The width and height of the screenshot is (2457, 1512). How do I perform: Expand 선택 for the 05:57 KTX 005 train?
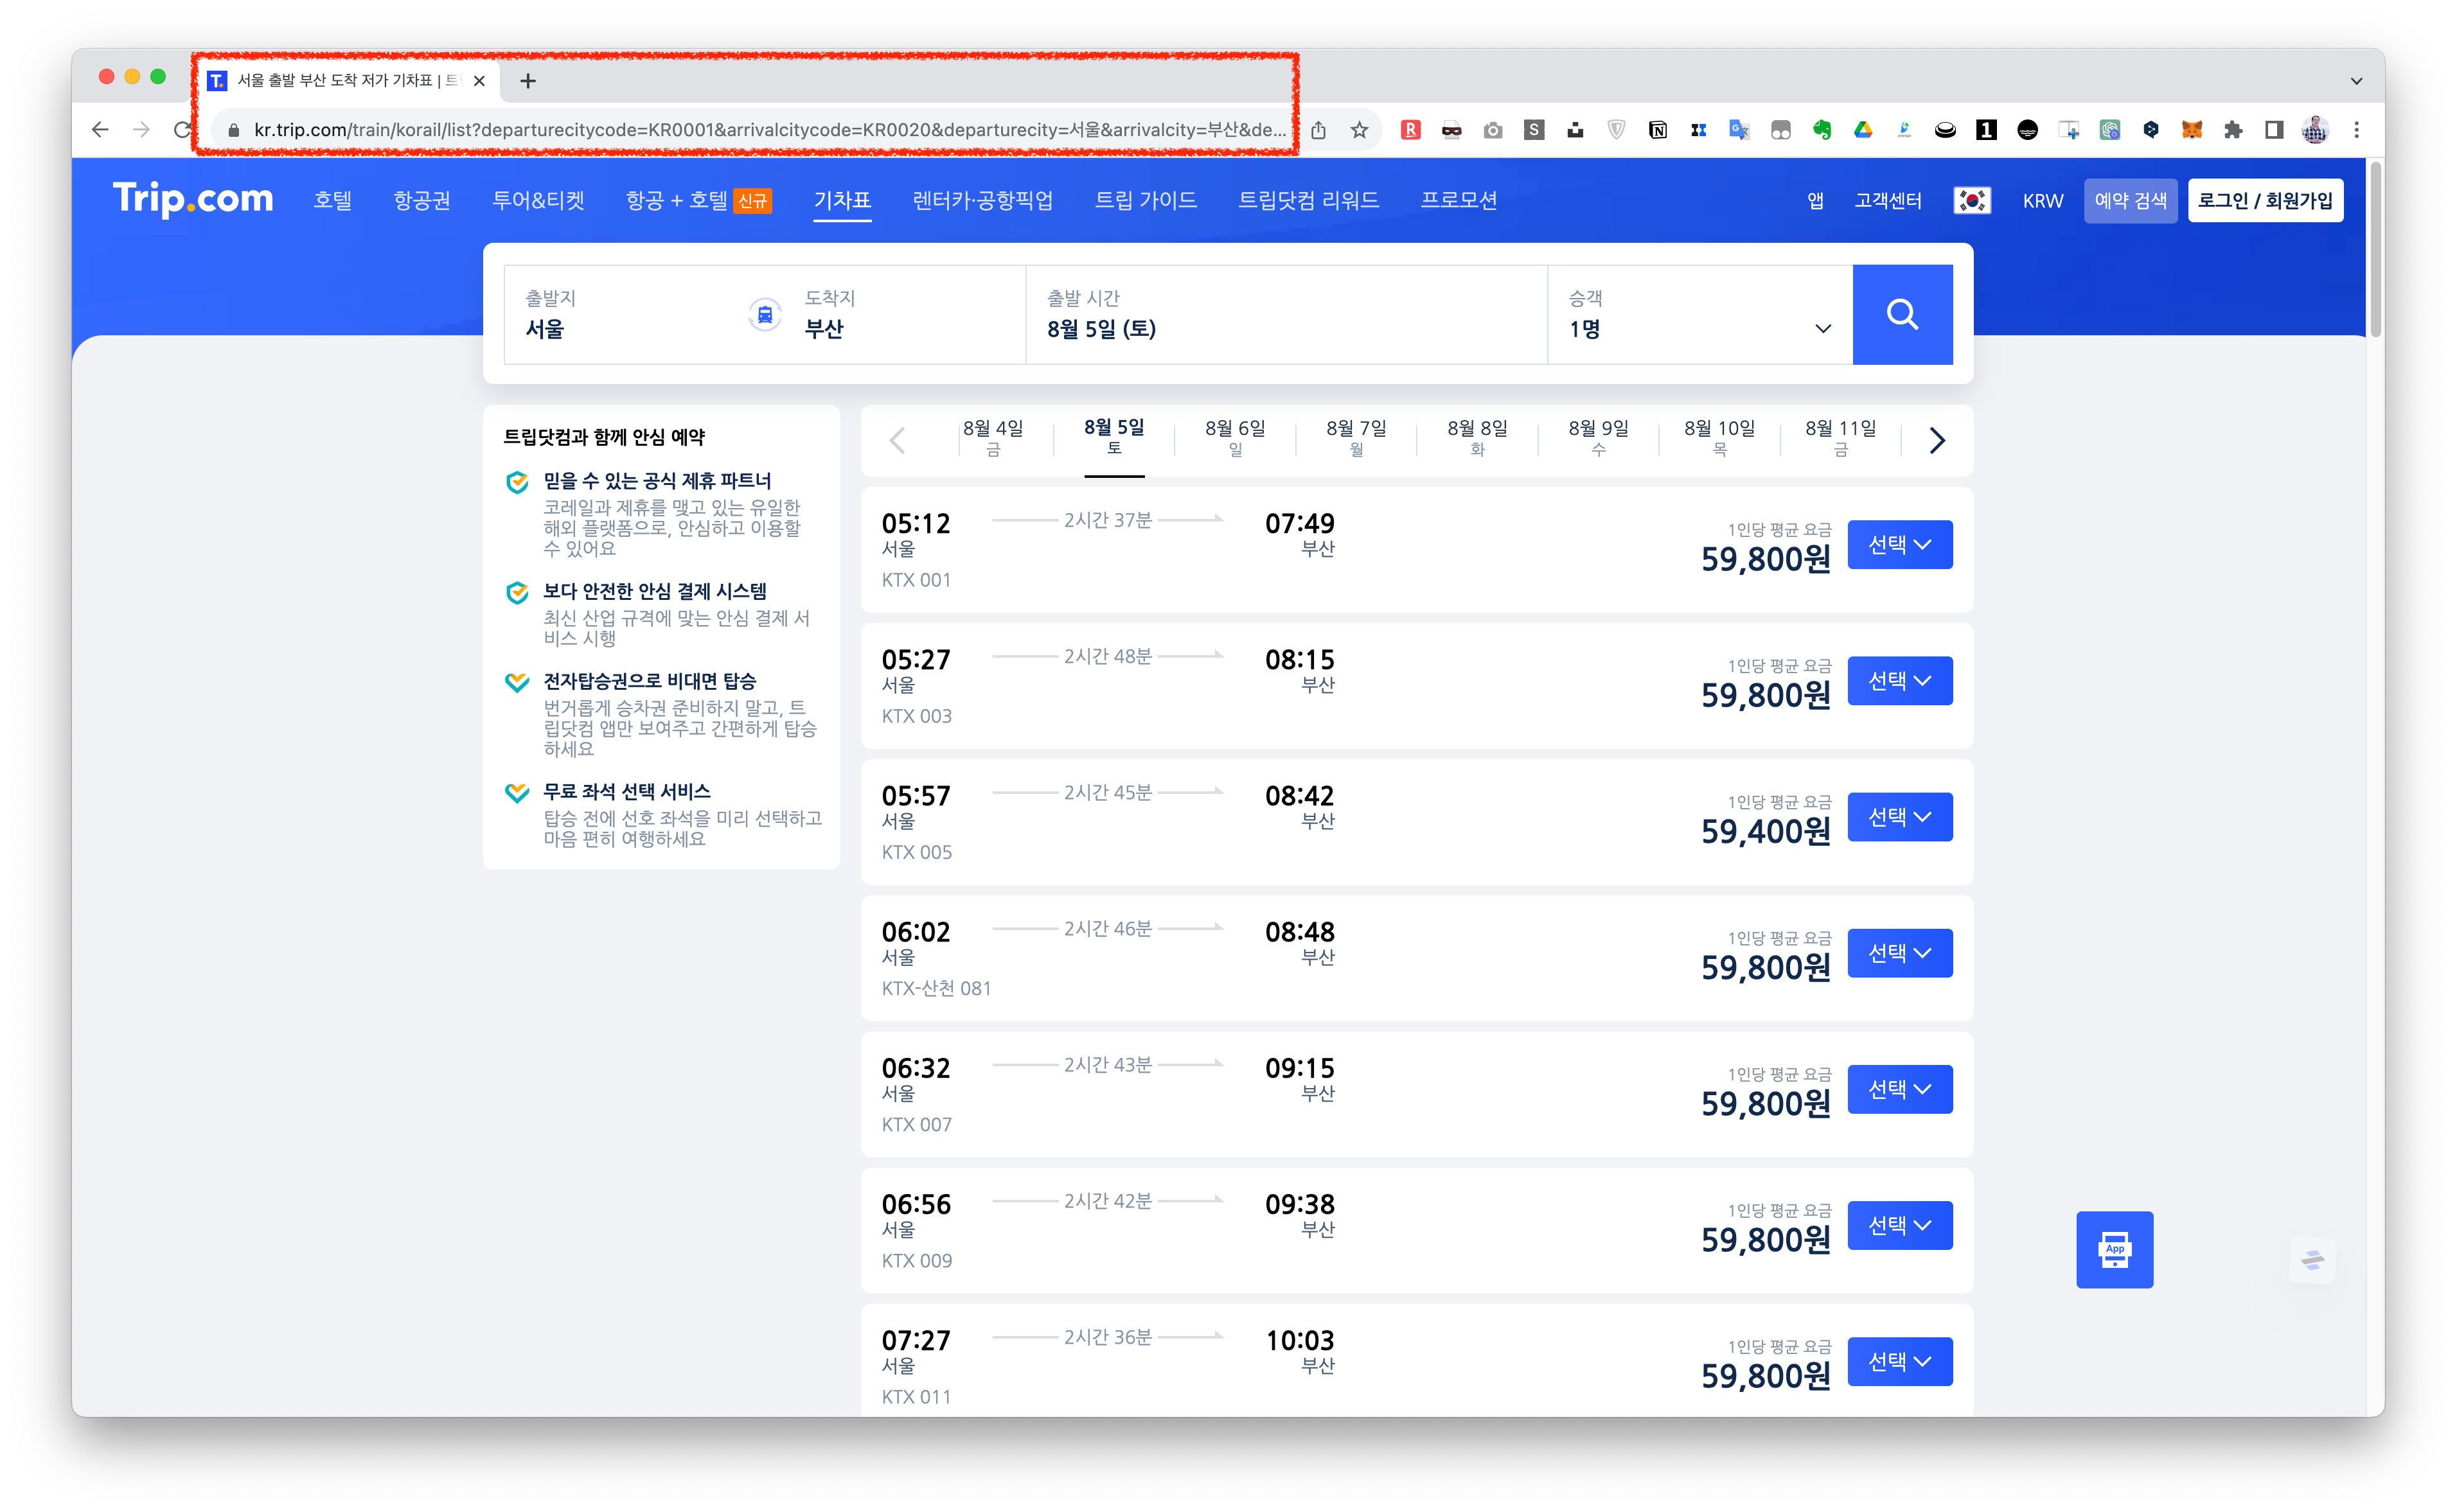pos(1899,816)
